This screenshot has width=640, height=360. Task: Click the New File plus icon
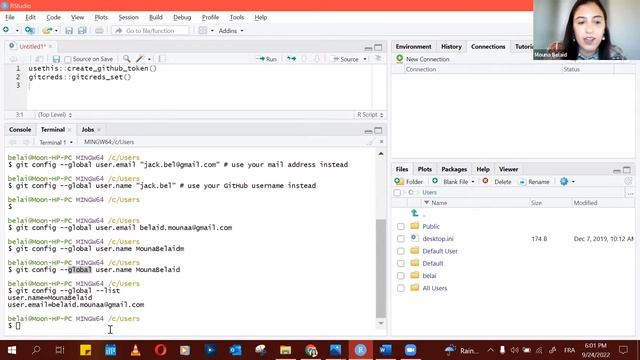pyautogui.click(x=6, y=30)
